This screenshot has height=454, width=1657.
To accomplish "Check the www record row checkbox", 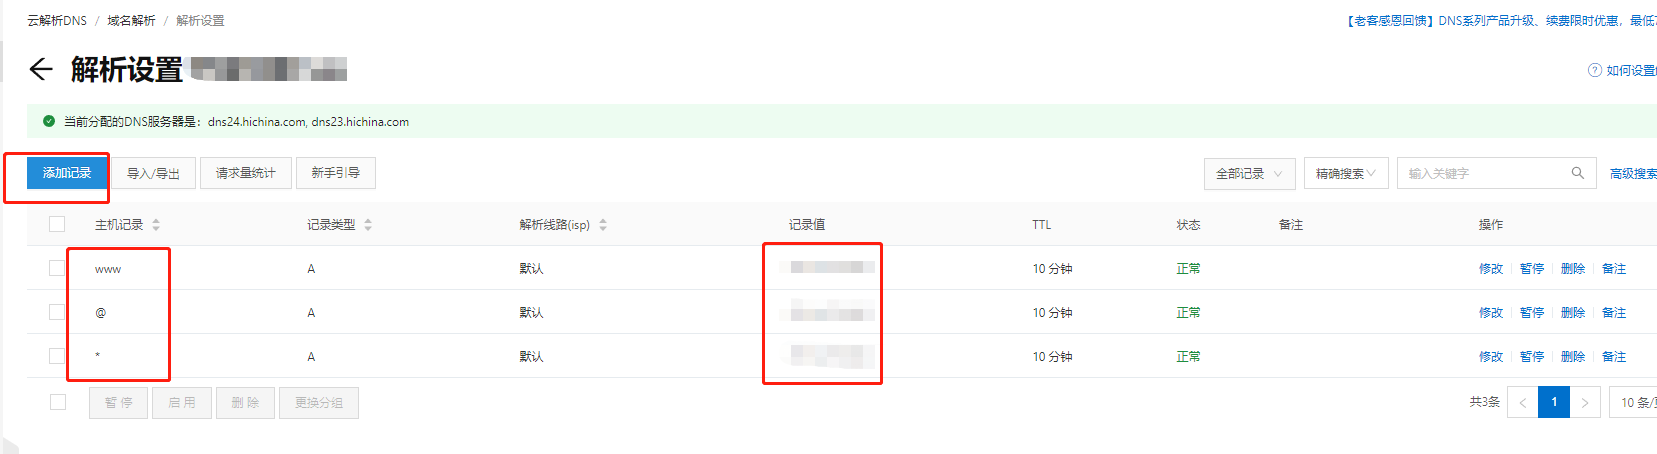I will click(57, 268).
